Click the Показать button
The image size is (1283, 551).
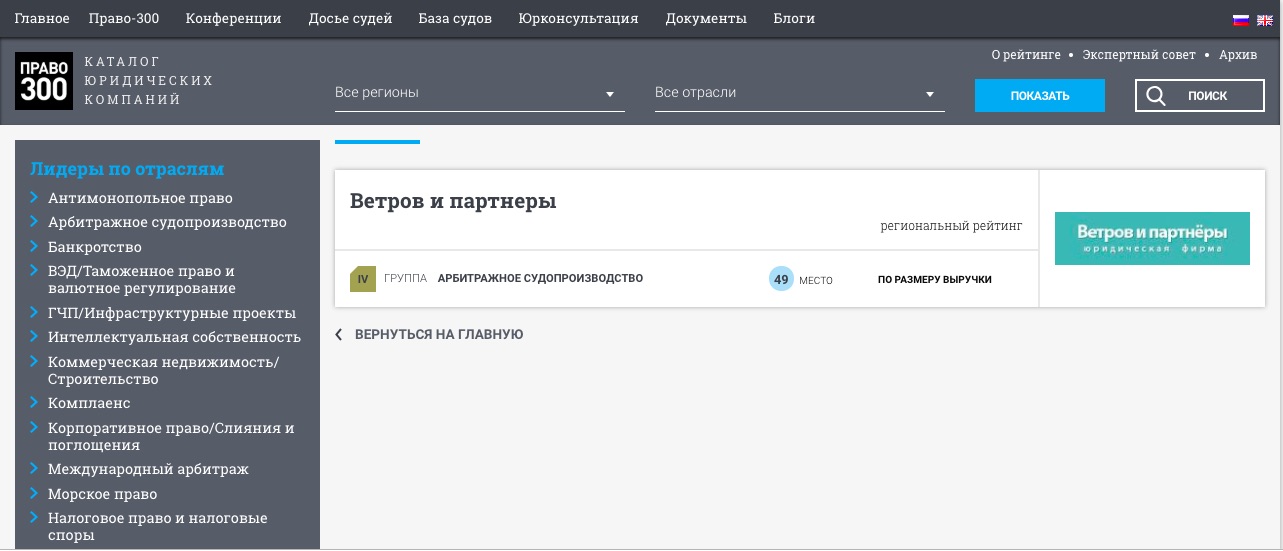click(1040, 96)
